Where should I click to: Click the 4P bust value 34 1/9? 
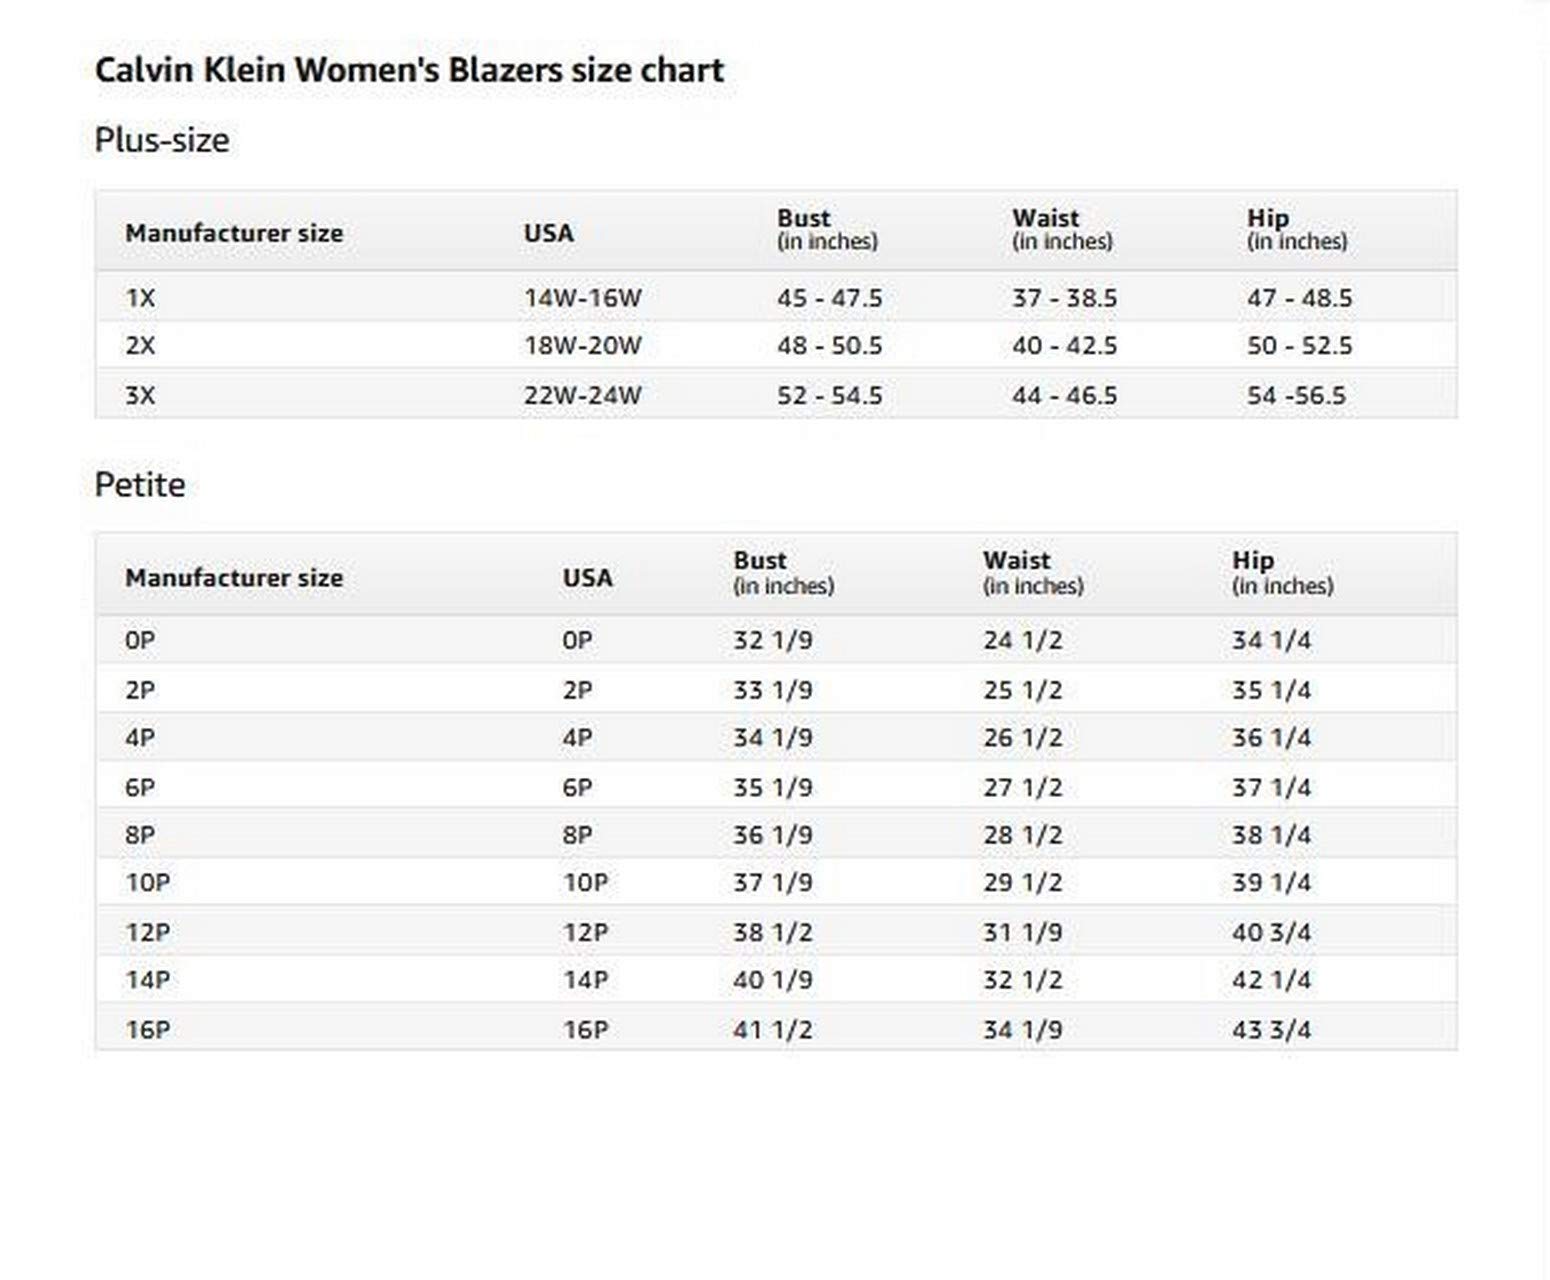click(x=773, y=738)
